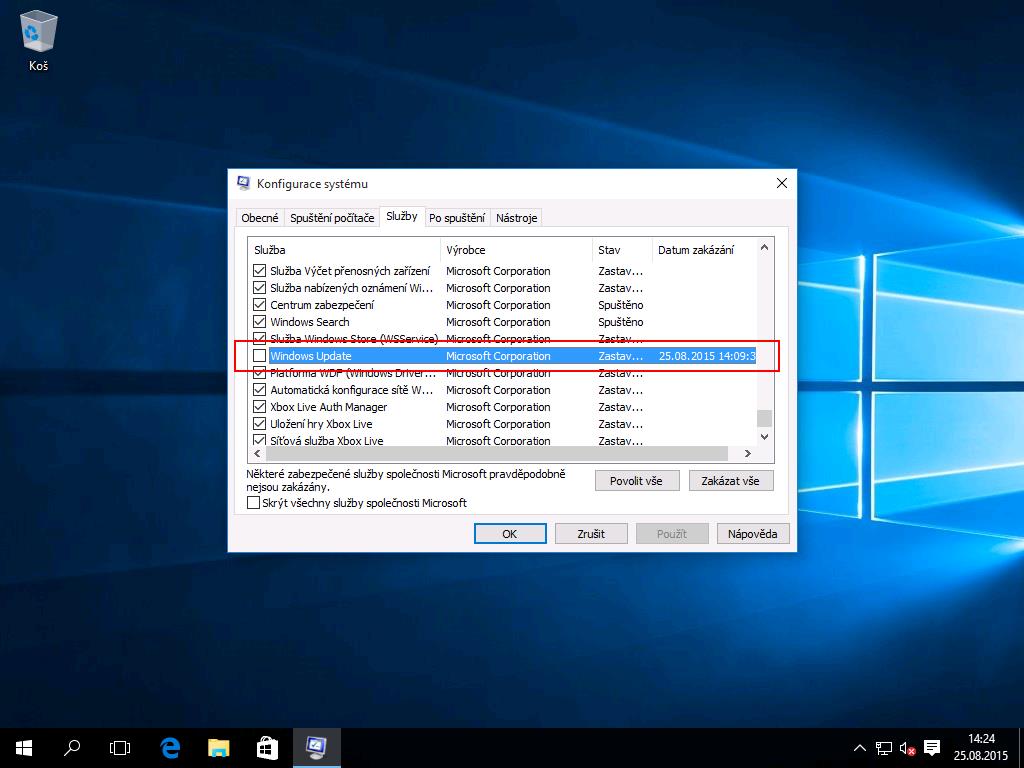This screenshot has height=768, width=1024.
Task: Open the Windows Start menu
Action: click(24, 747)
